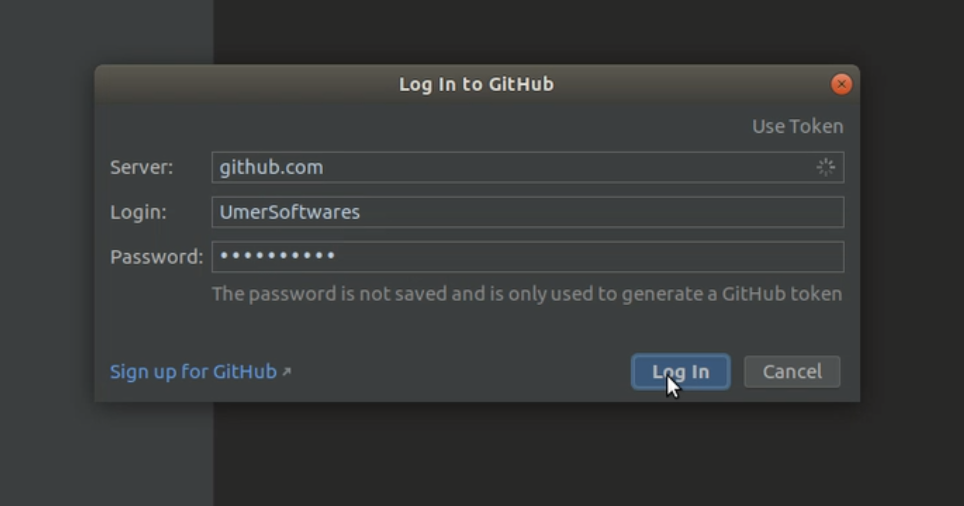Switch to Use Token authentication
Screen dimensions: 964x506
797,126
